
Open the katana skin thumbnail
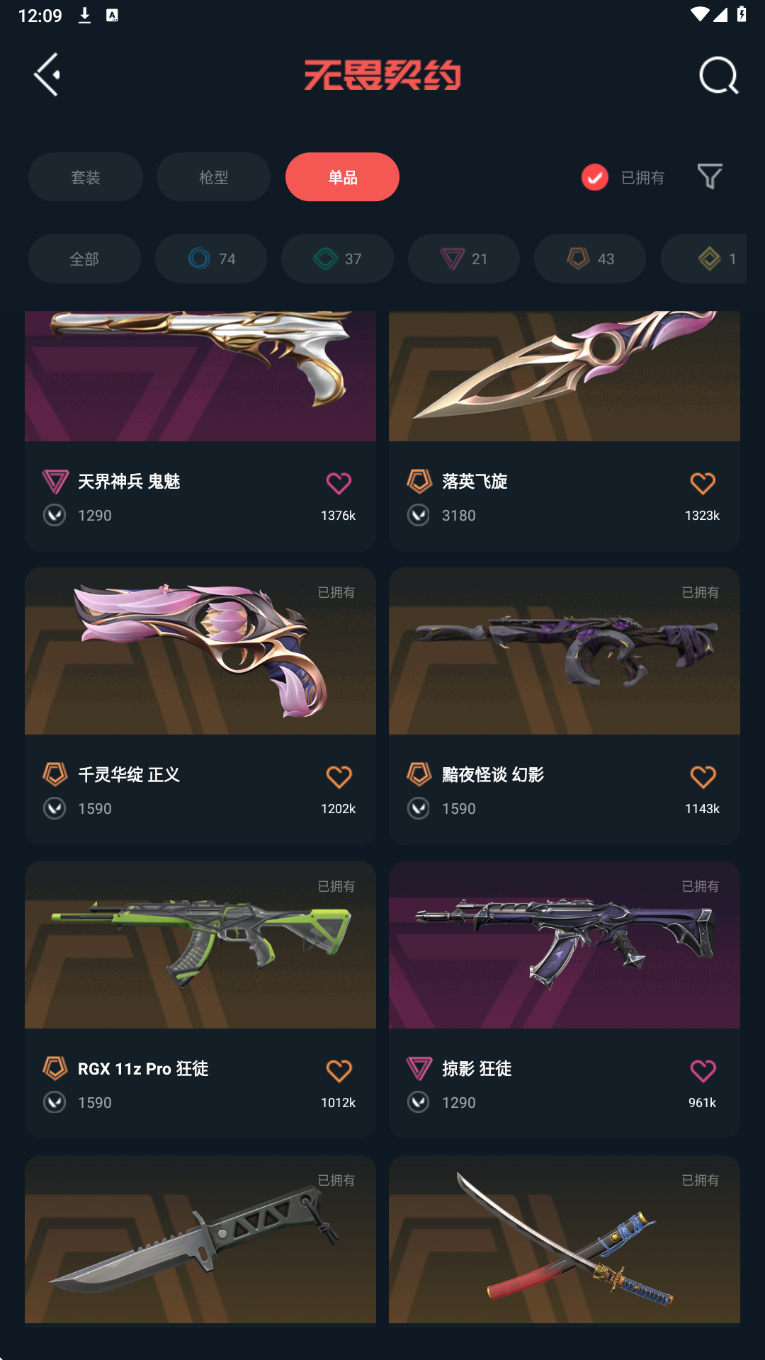[564, 1239]
